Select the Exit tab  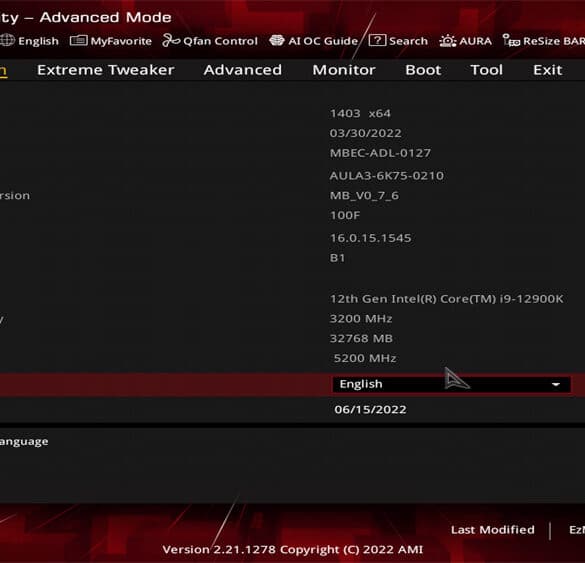(547, 70)
